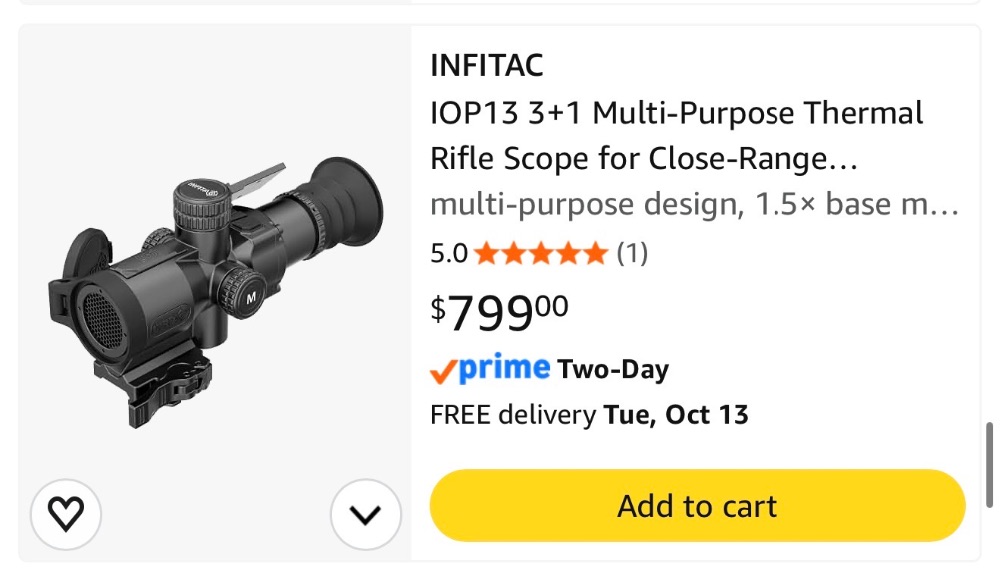The height and width of the screenshot is (570, 1000).
Task: Open the INFITAC brand name link
Action: 487,65
